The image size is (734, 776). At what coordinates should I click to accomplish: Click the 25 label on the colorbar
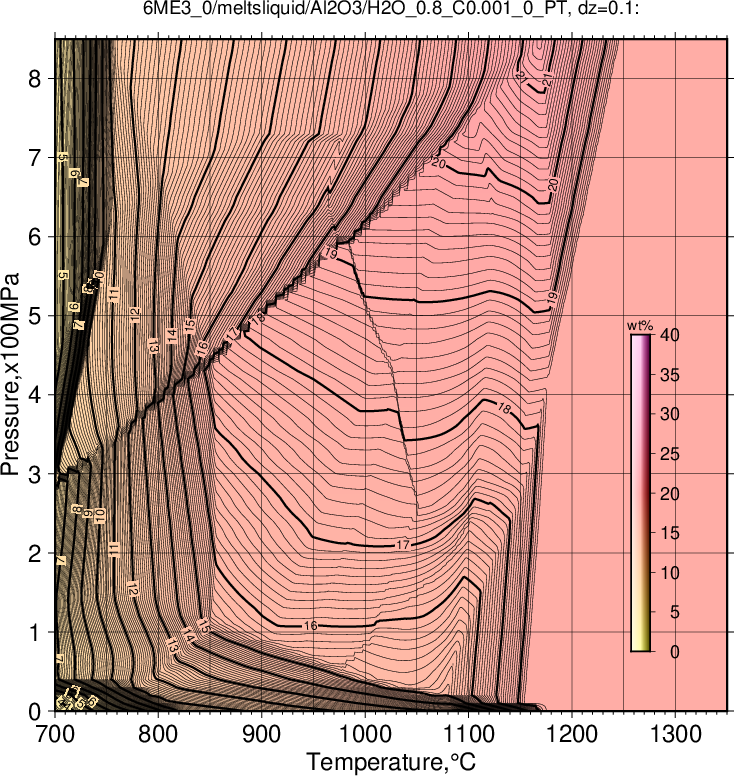coord(670,454)
